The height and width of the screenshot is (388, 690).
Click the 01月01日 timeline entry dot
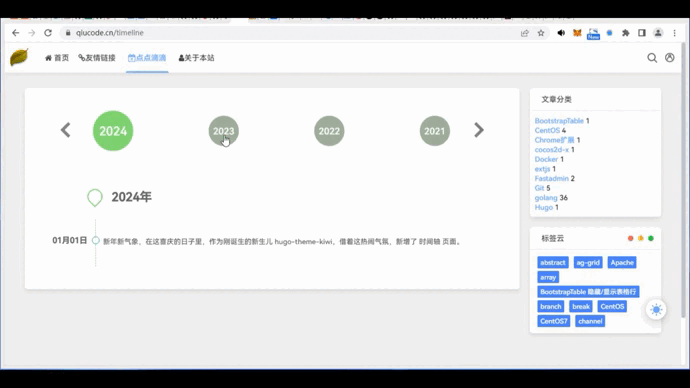tap(95, 241)
